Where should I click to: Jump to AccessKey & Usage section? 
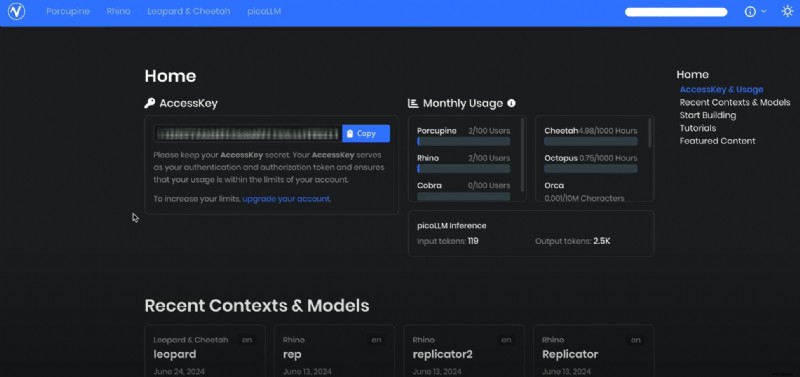721,89
